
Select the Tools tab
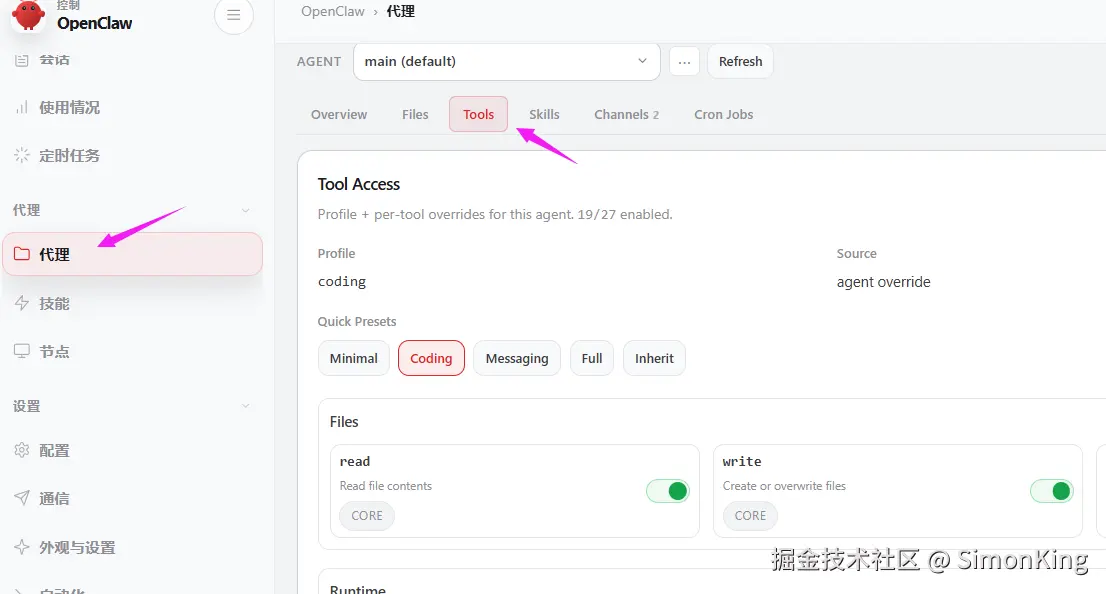click(x=478, y=114)
